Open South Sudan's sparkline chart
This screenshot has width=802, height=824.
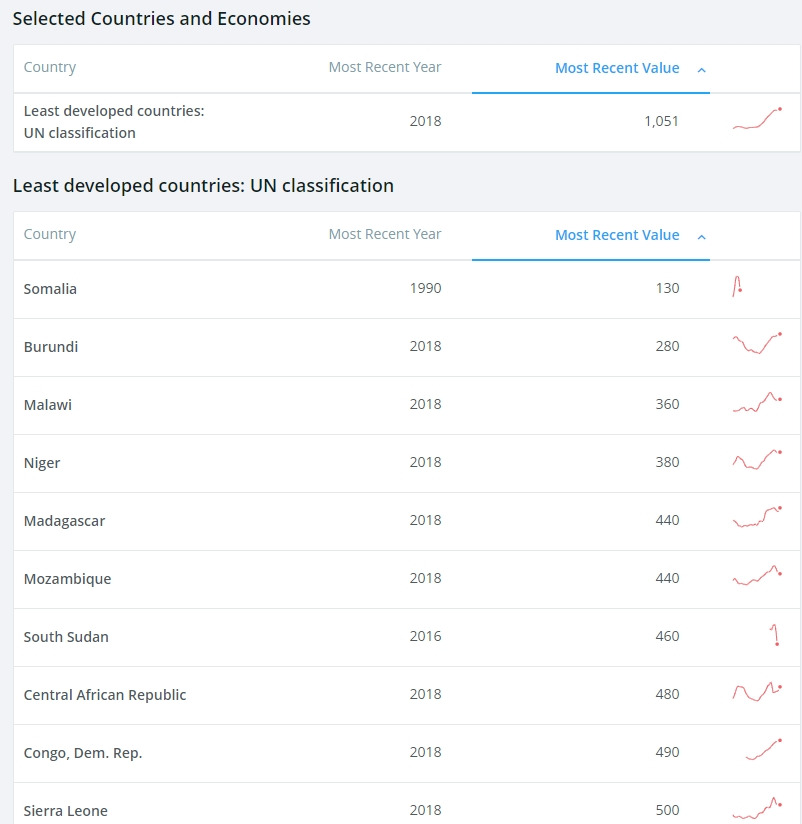pos(774,635)
